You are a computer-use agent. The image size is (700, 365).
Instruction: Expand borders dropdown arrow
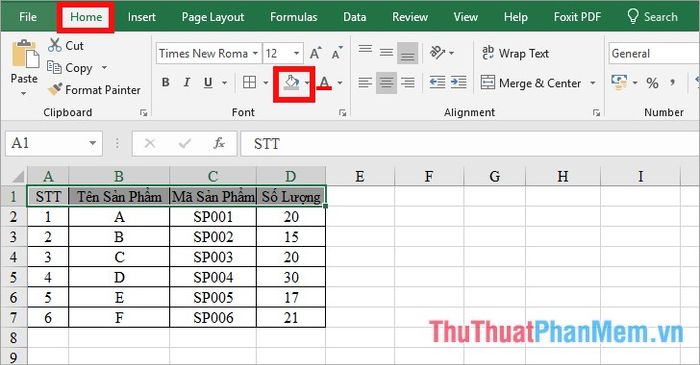[x=265, y=83]
